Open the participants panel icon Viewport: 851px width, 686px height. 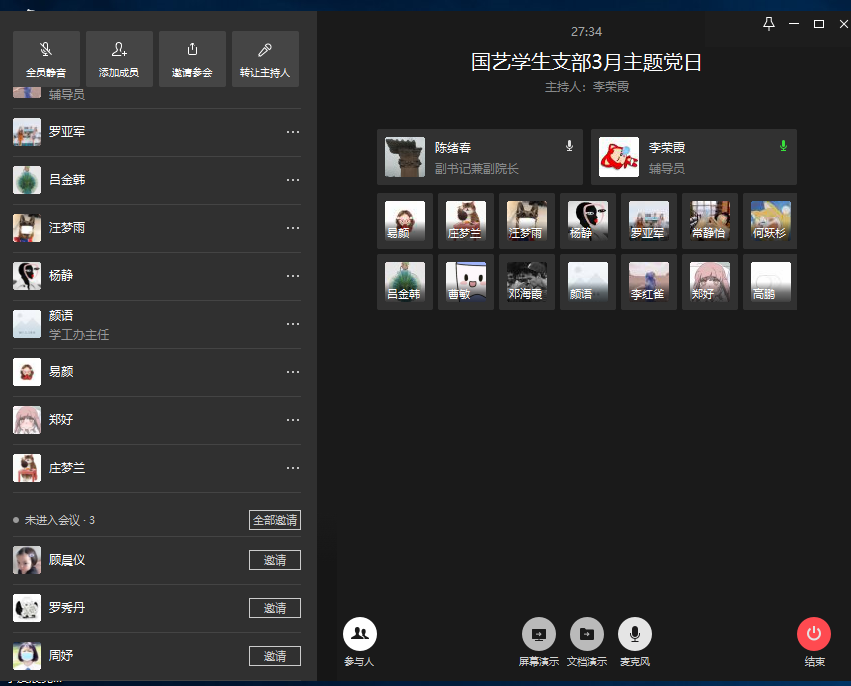(359, 634)
